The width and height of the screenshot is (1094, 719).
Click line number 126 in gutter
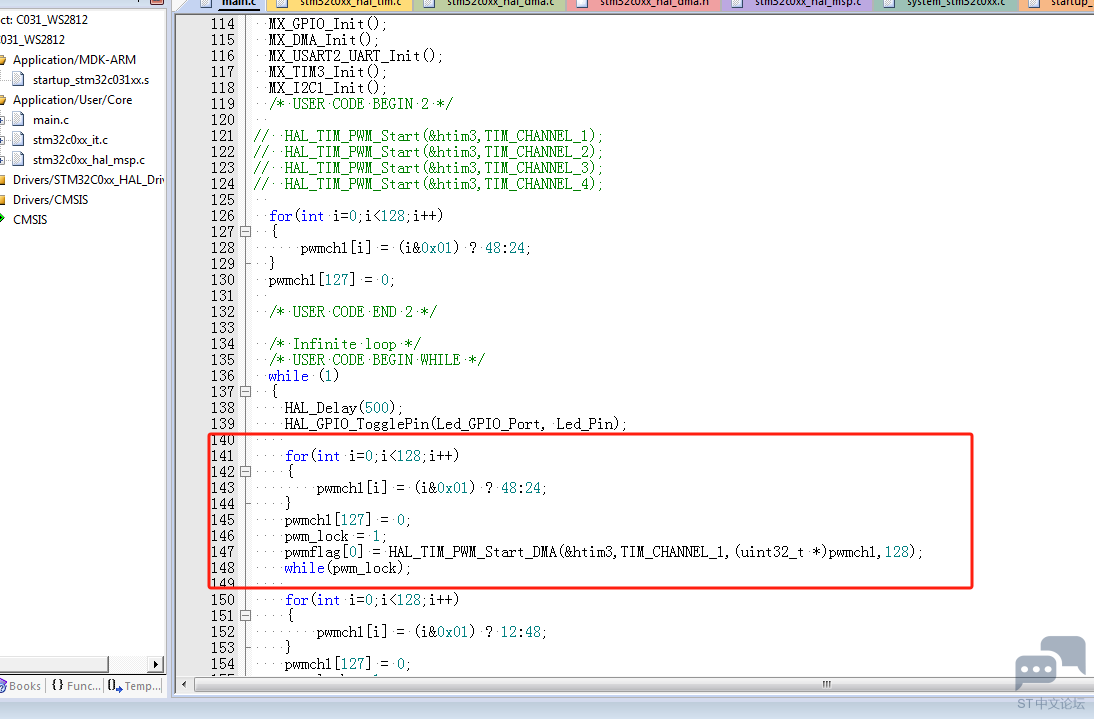[x=223, y=216]
